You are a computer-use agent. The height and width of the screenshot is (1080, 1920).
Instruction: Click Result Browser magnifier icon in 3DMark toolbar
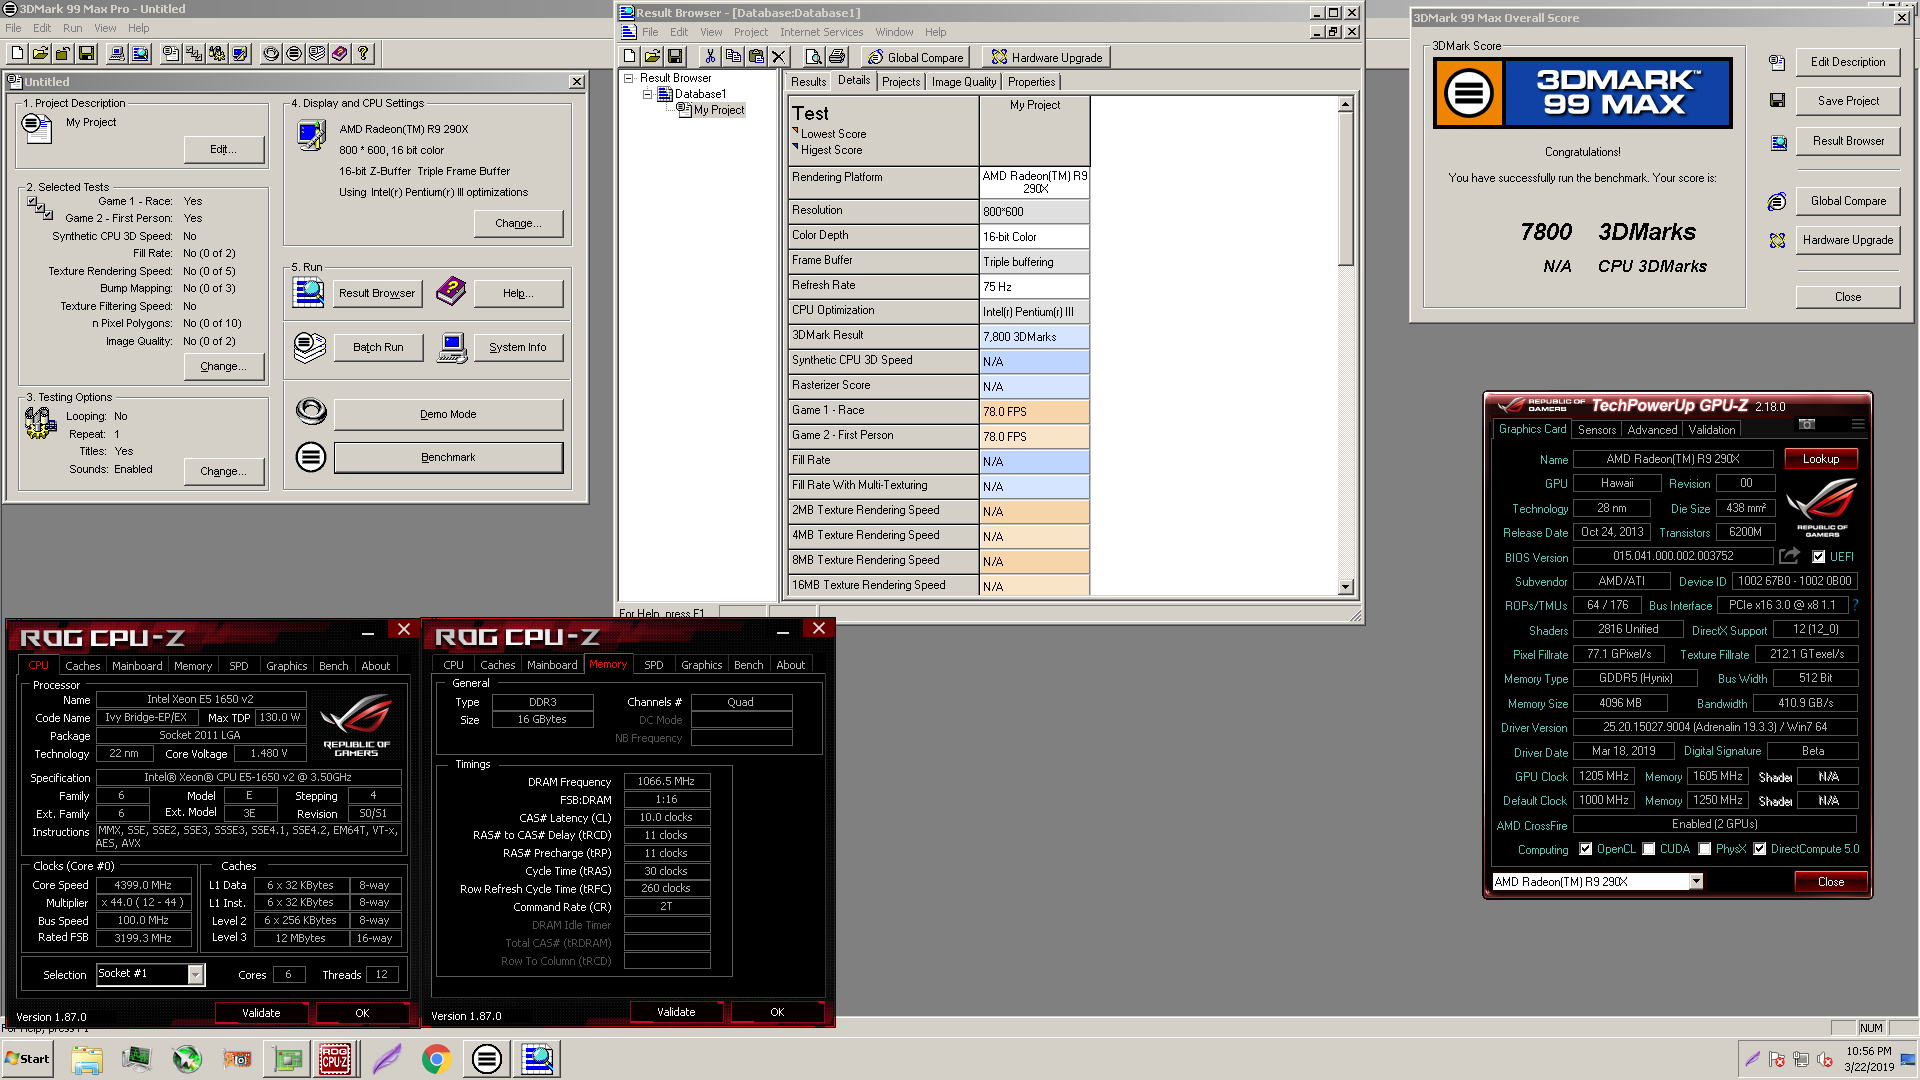tap(140, 54)
